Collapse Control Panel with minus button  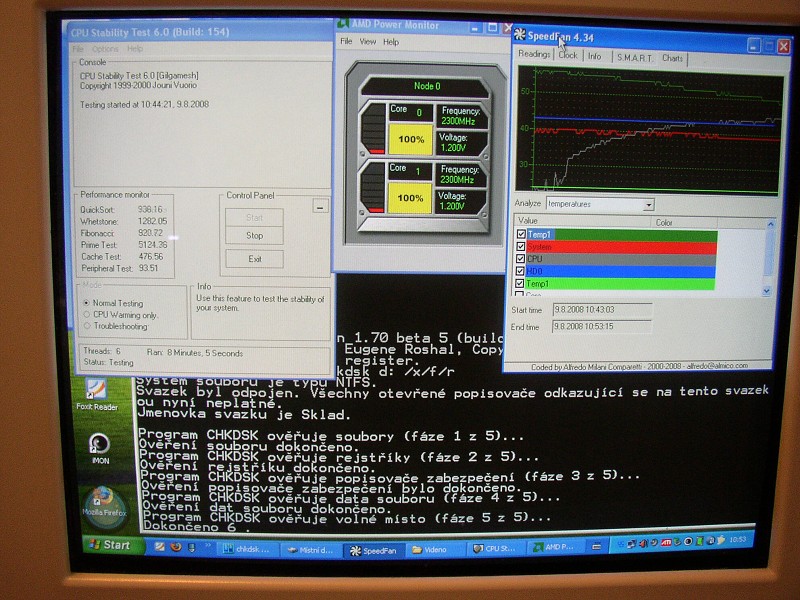click(320, 207)
